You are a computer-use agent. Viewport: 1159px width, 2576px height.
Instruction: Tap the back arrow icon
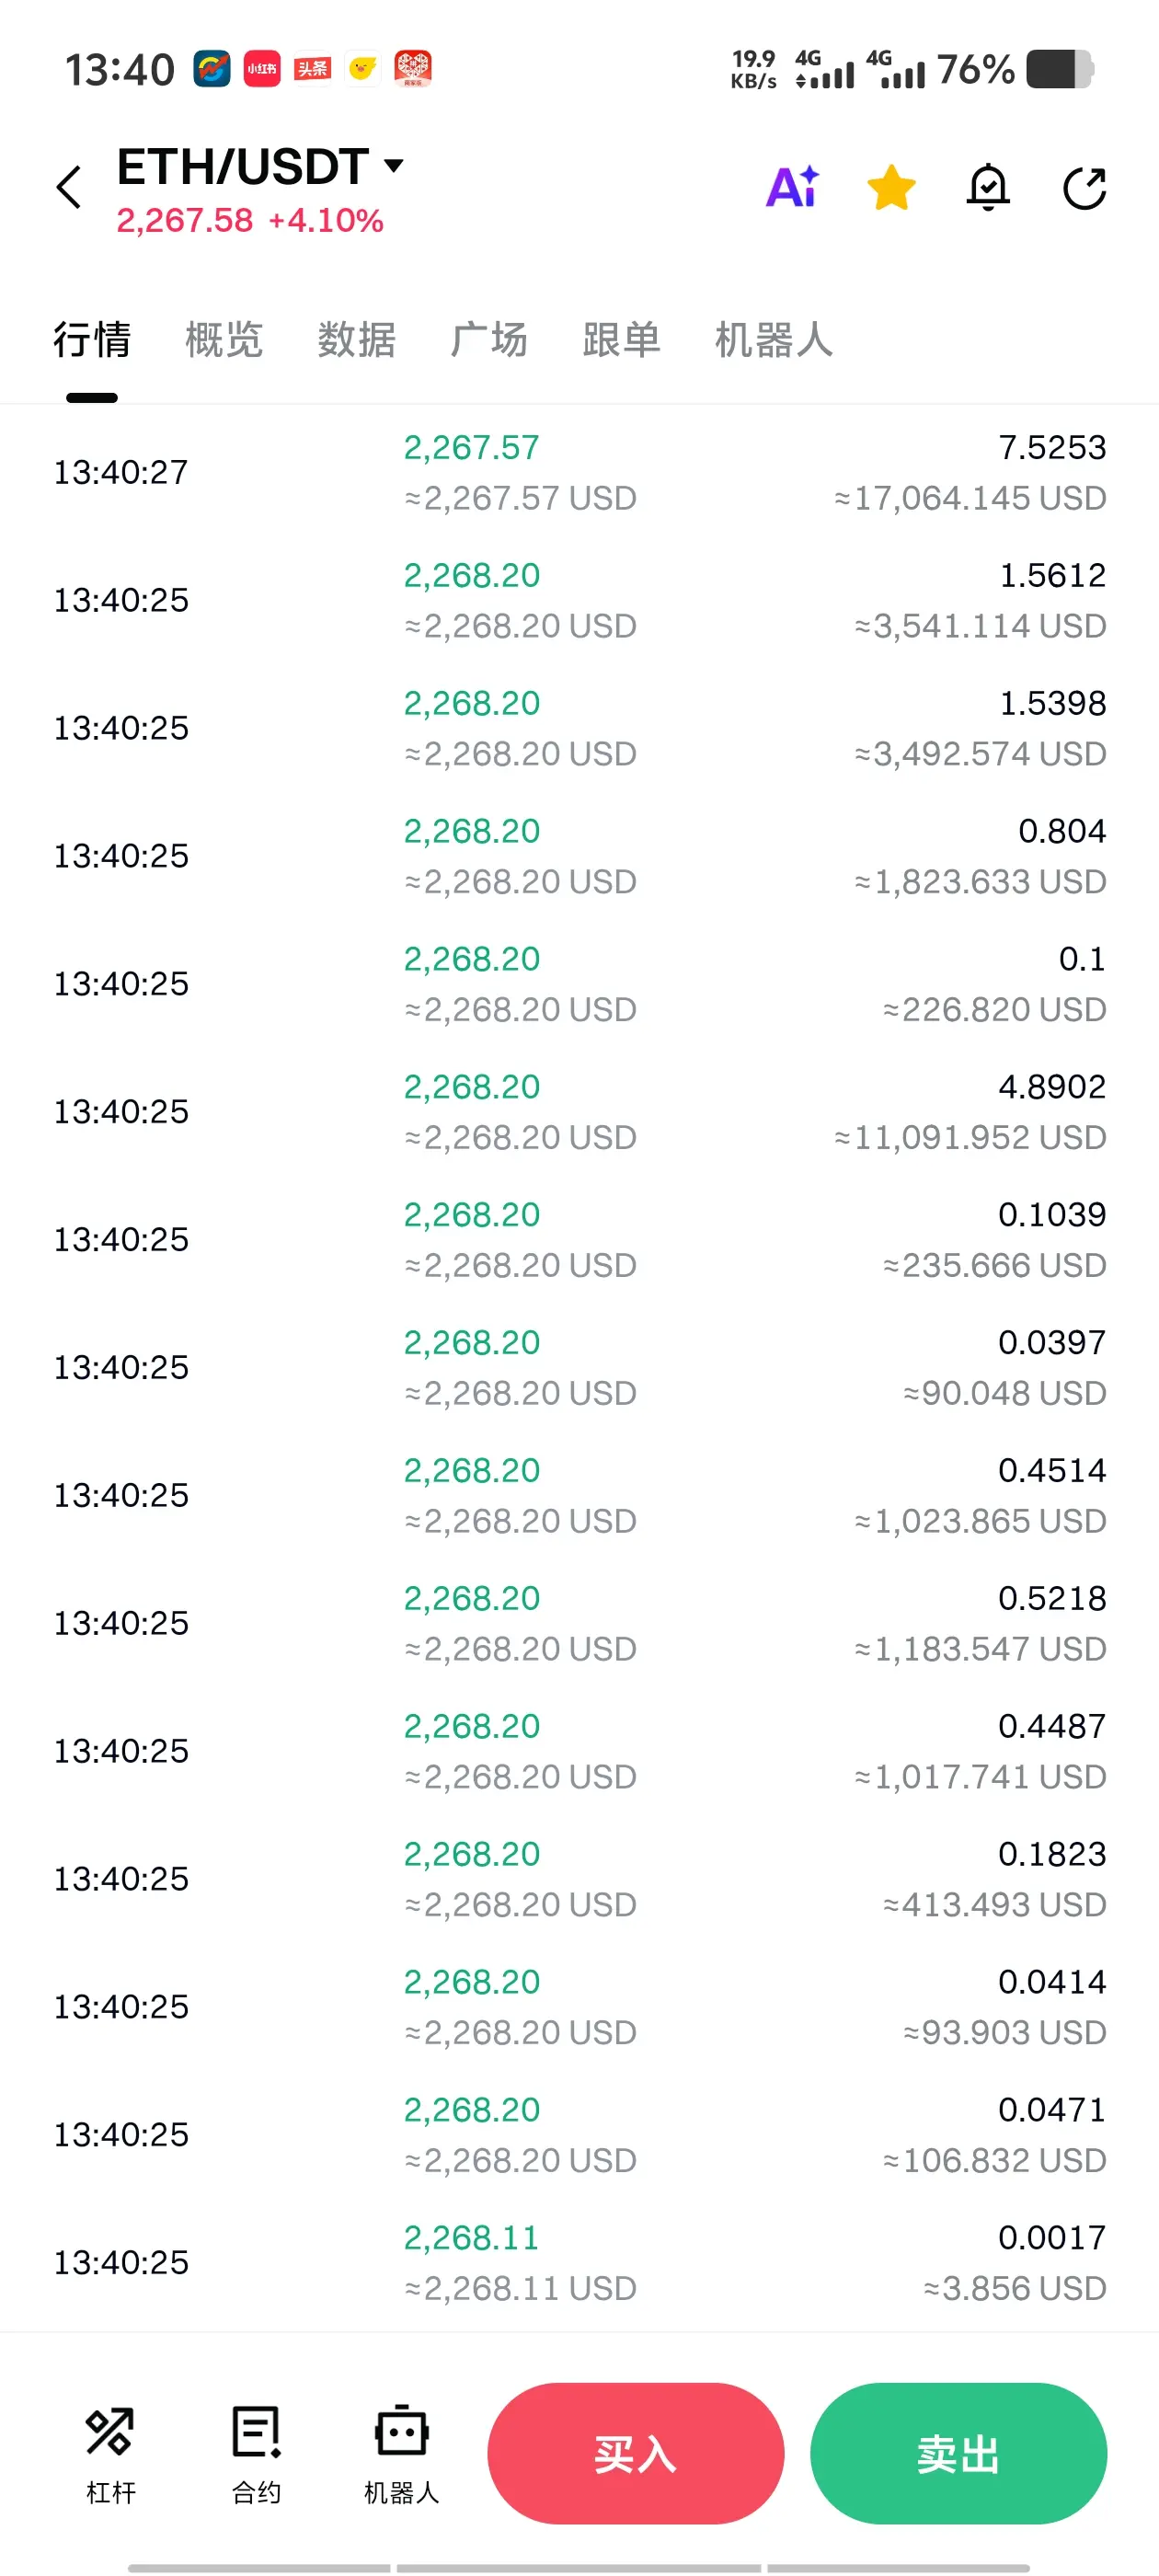click(68, 187)
